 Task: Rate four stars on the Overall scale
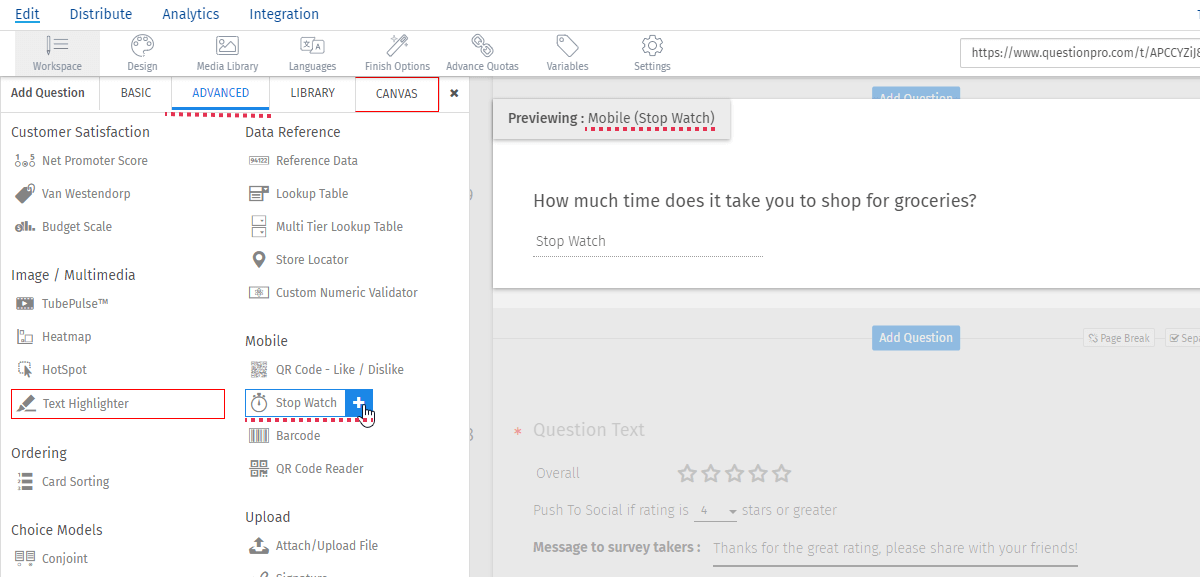[758, 473]
